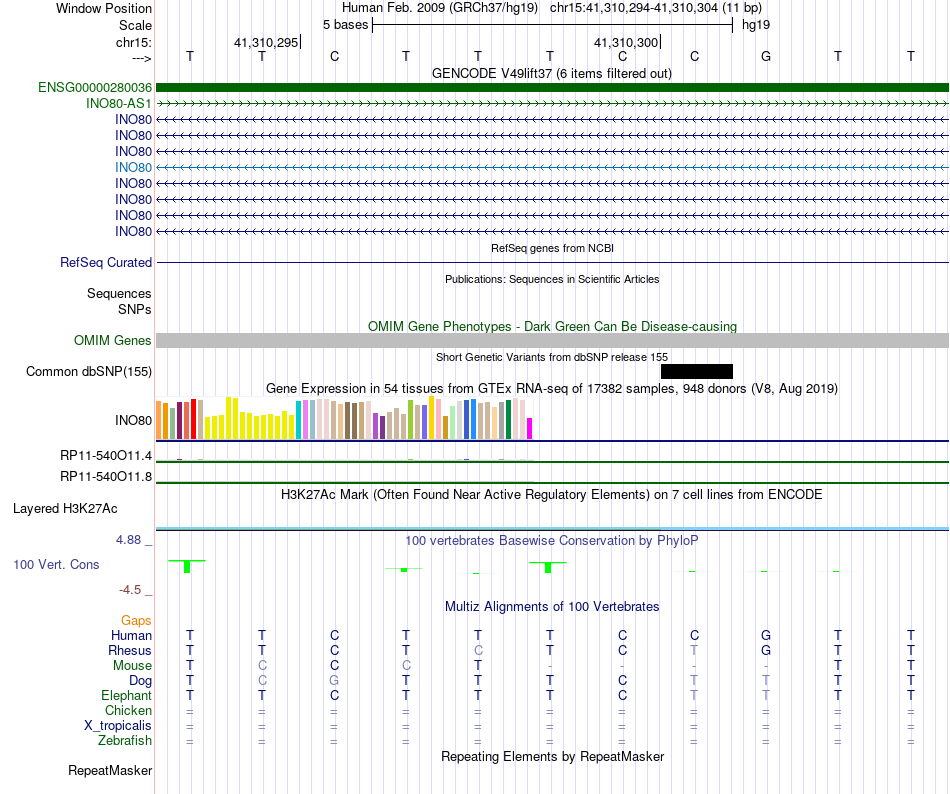Select the Human species row label
The height and width of the screenshot is (794, 950).
tap(131, 635)
